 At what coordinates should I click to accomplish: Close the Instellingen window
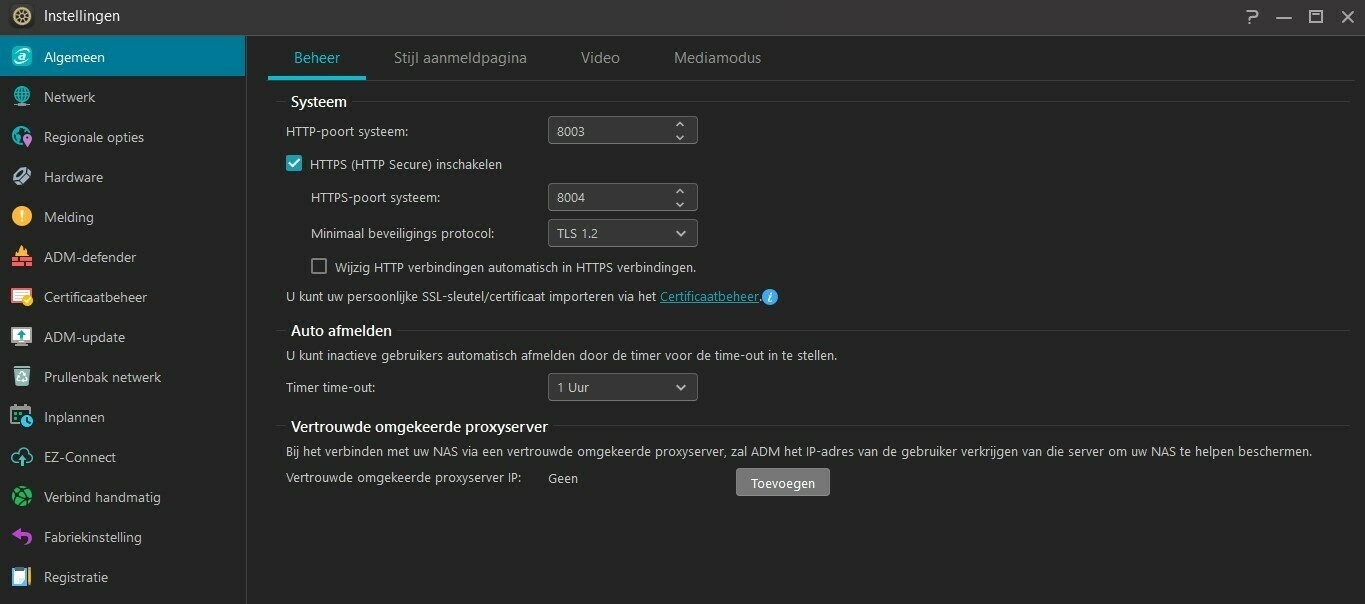(1347, 16)
